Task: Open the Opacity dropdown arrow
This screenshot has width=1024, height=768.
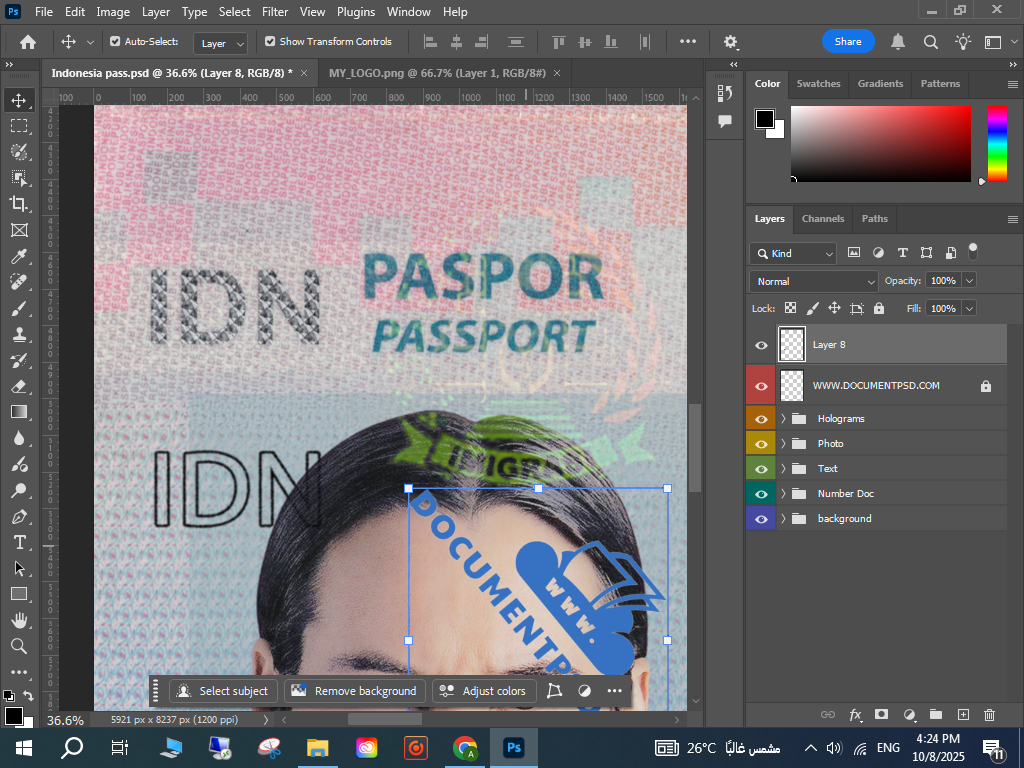Action: [x=969, y=282]
